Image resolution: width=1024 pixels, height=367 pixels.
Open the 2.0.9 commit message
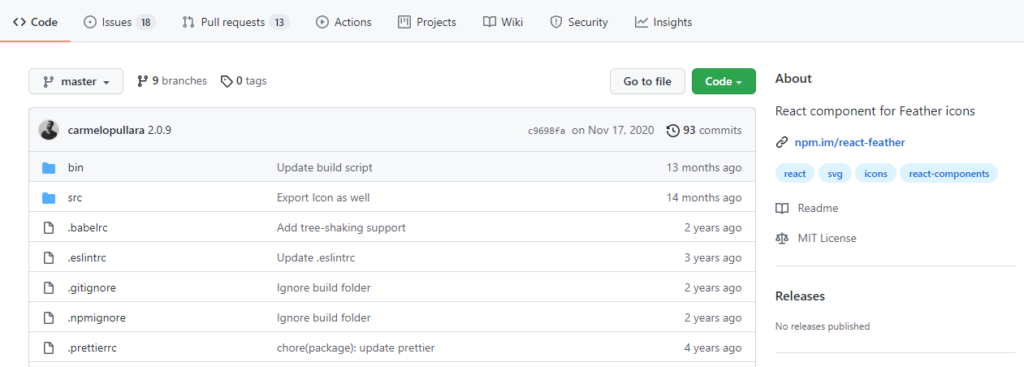pyautogui.click(x=159, y=130)
